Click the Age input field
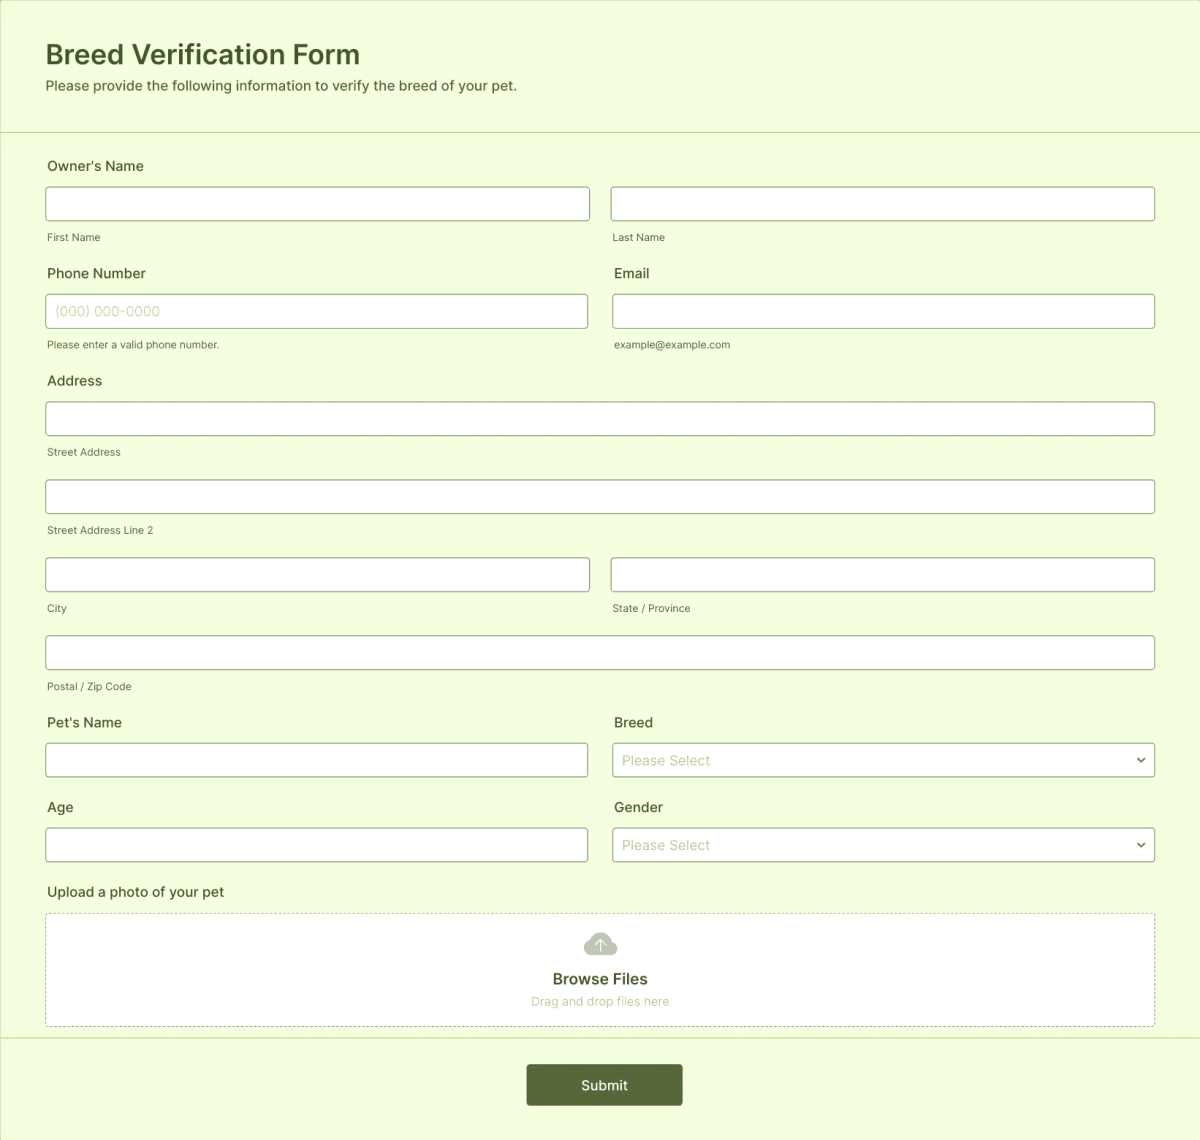This screenshot has height=1140, width=1200. click(x=317, y=845)
